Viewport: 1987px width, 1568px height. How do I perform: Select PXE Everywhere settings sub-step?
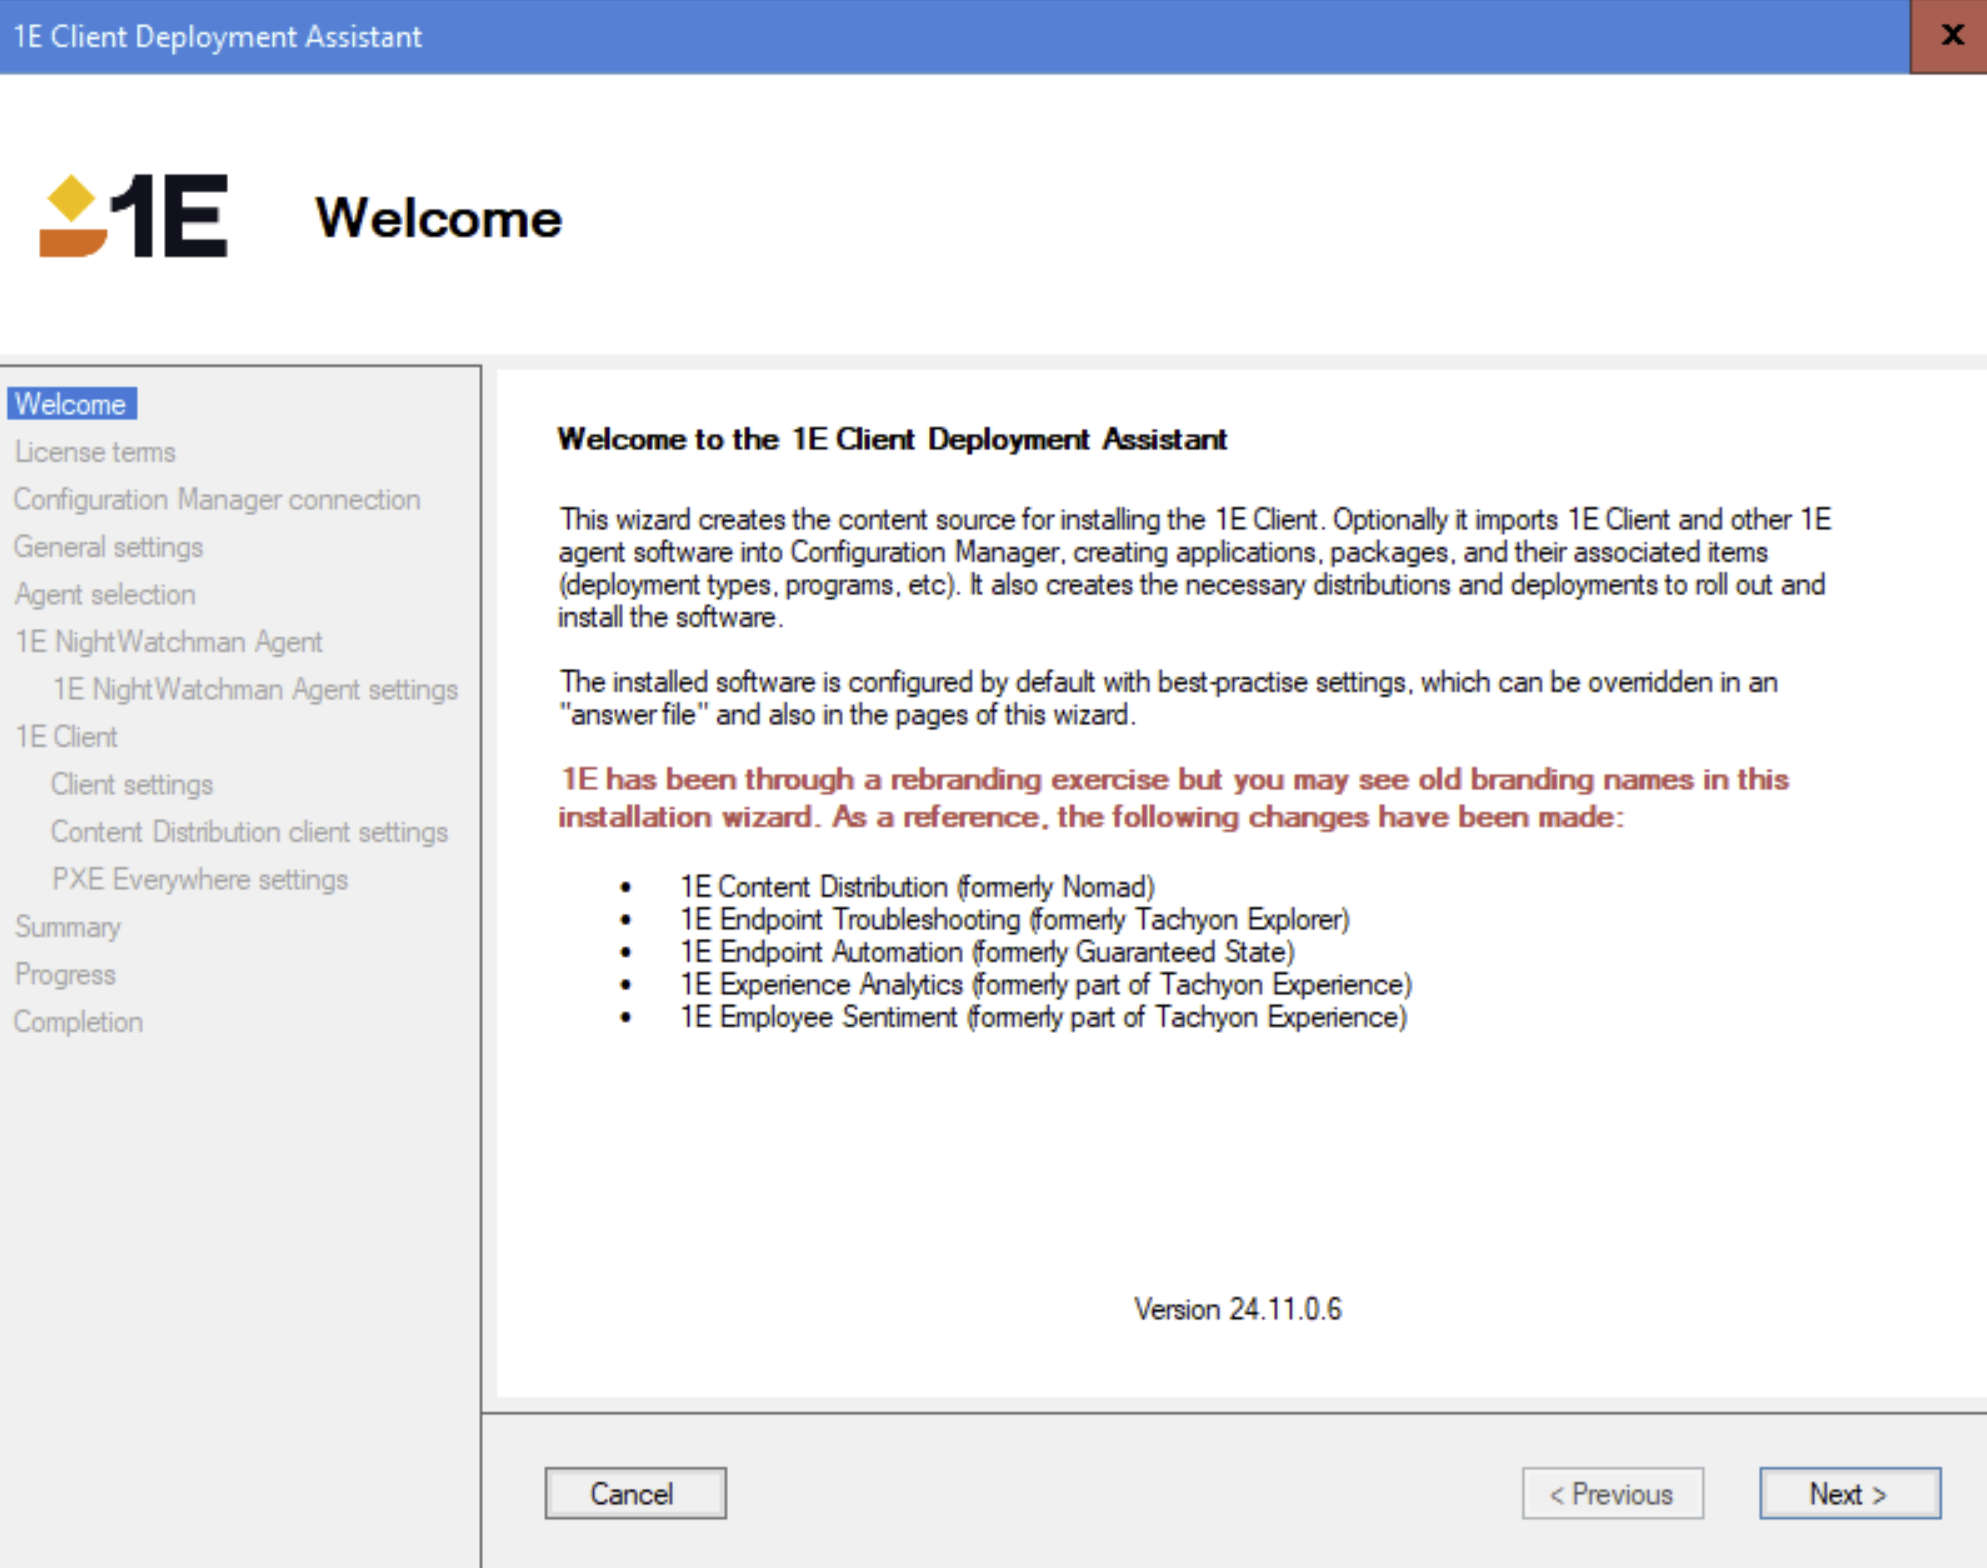[x=200, y=879]
